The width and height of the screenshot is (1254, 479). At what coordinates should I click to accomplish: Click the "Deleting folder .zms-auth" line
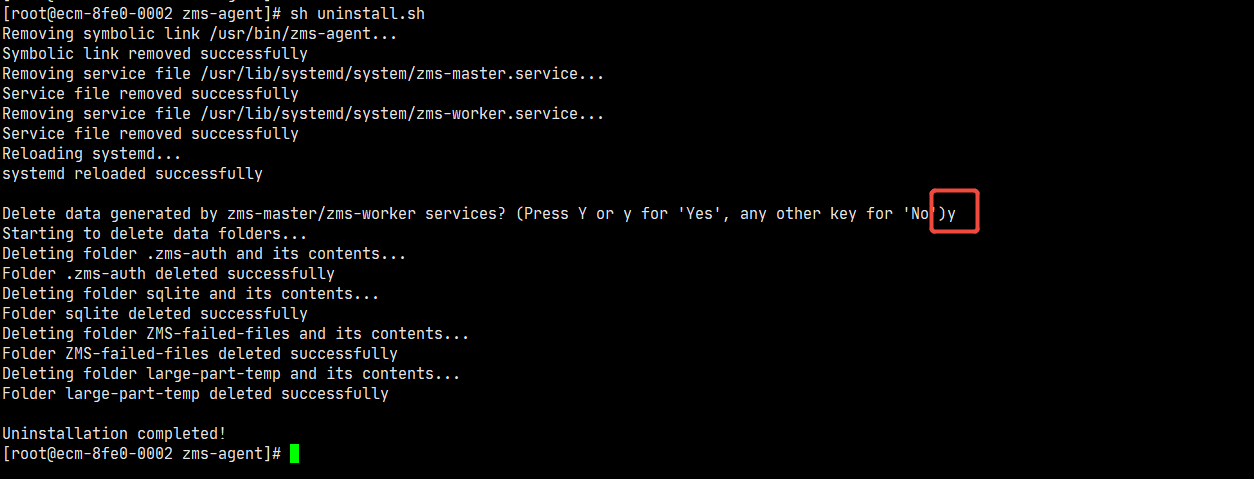pyautogui.click(x=204, y=254)
